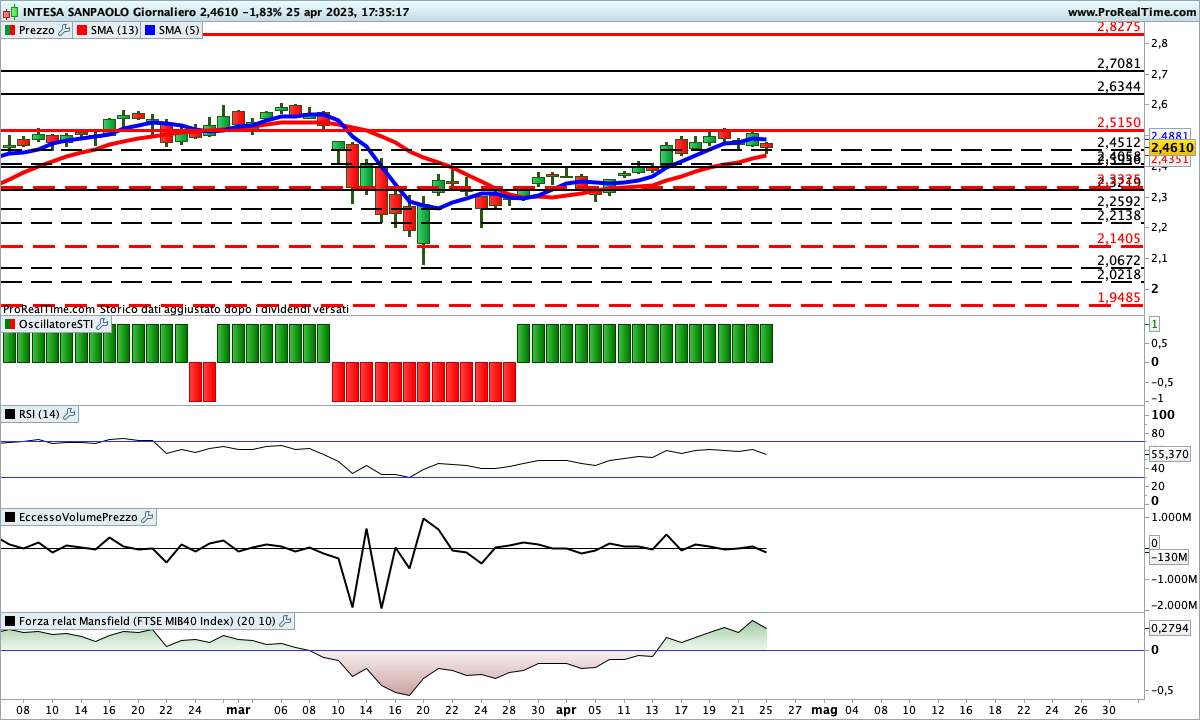
Task: Click the apr month label on the time axis
Action: click(x=567, y=709)
